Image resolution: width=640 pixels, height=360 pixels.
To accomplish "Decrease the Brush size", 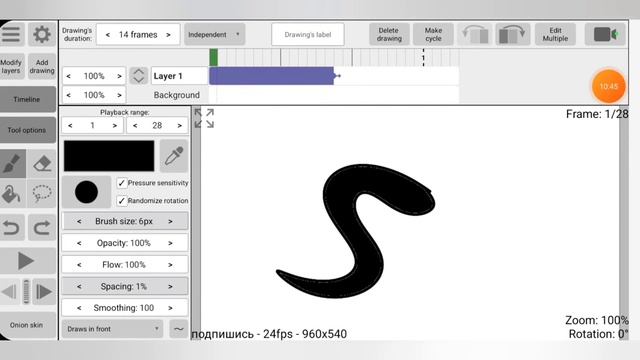I will [x=79, y=222].
